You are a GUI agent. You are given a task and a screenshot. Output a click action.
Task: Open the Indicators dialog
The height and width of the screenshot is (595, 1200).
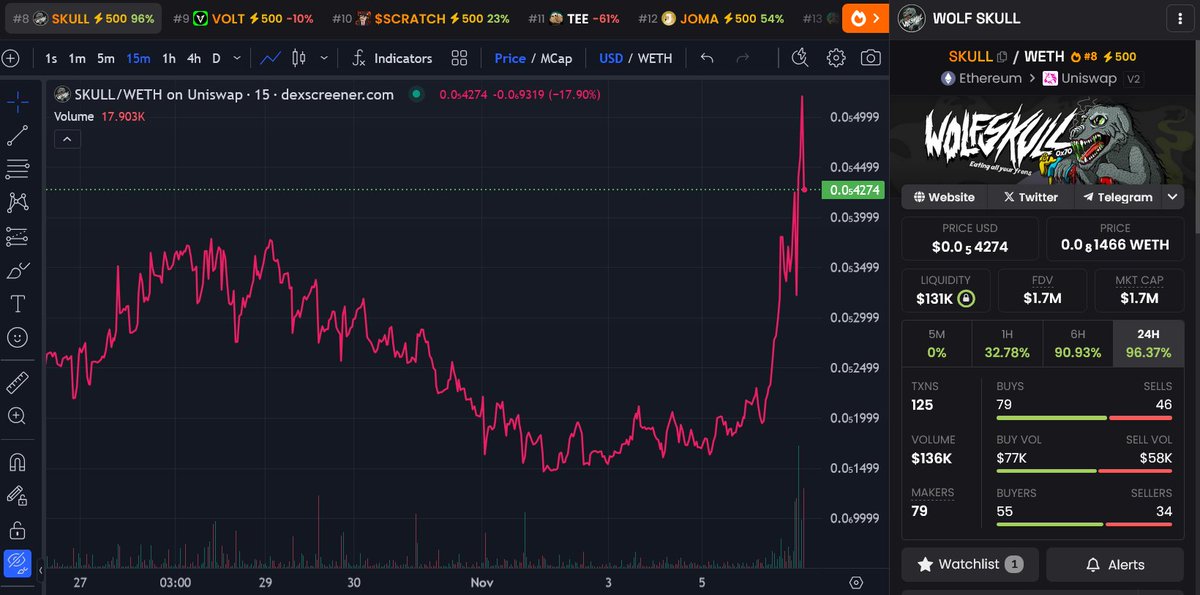pyautogui.click(x=392, y=58)
